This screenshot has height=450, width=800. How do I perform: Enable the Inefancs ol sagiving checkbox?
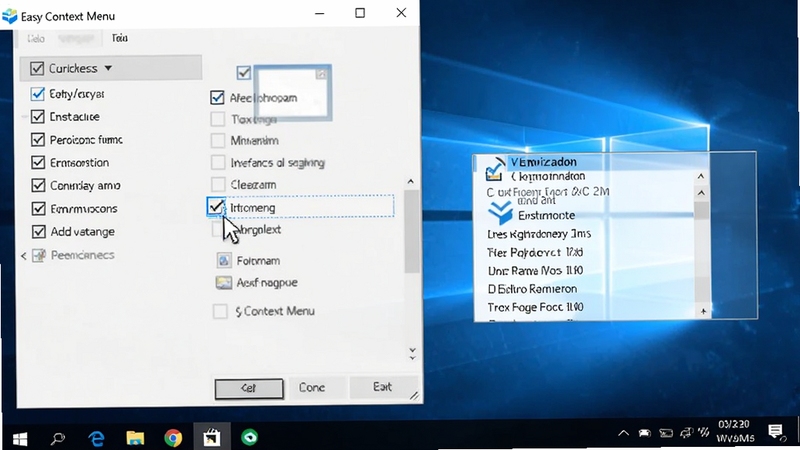(218, 162)
